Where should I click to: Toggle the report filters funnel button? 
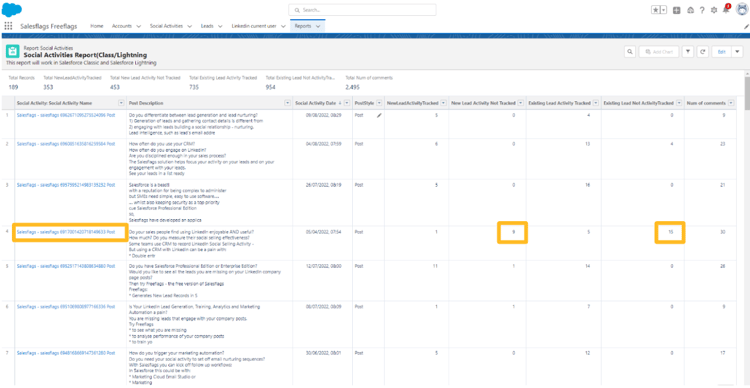click(688, 52)
